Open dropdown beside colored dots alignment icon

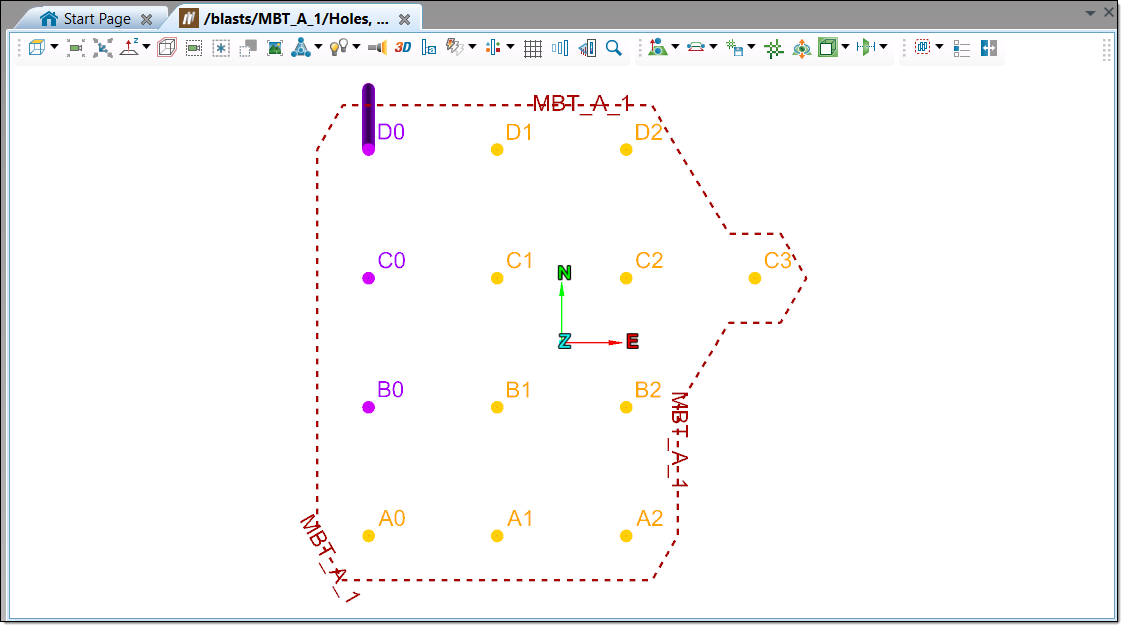pos(510,47)
